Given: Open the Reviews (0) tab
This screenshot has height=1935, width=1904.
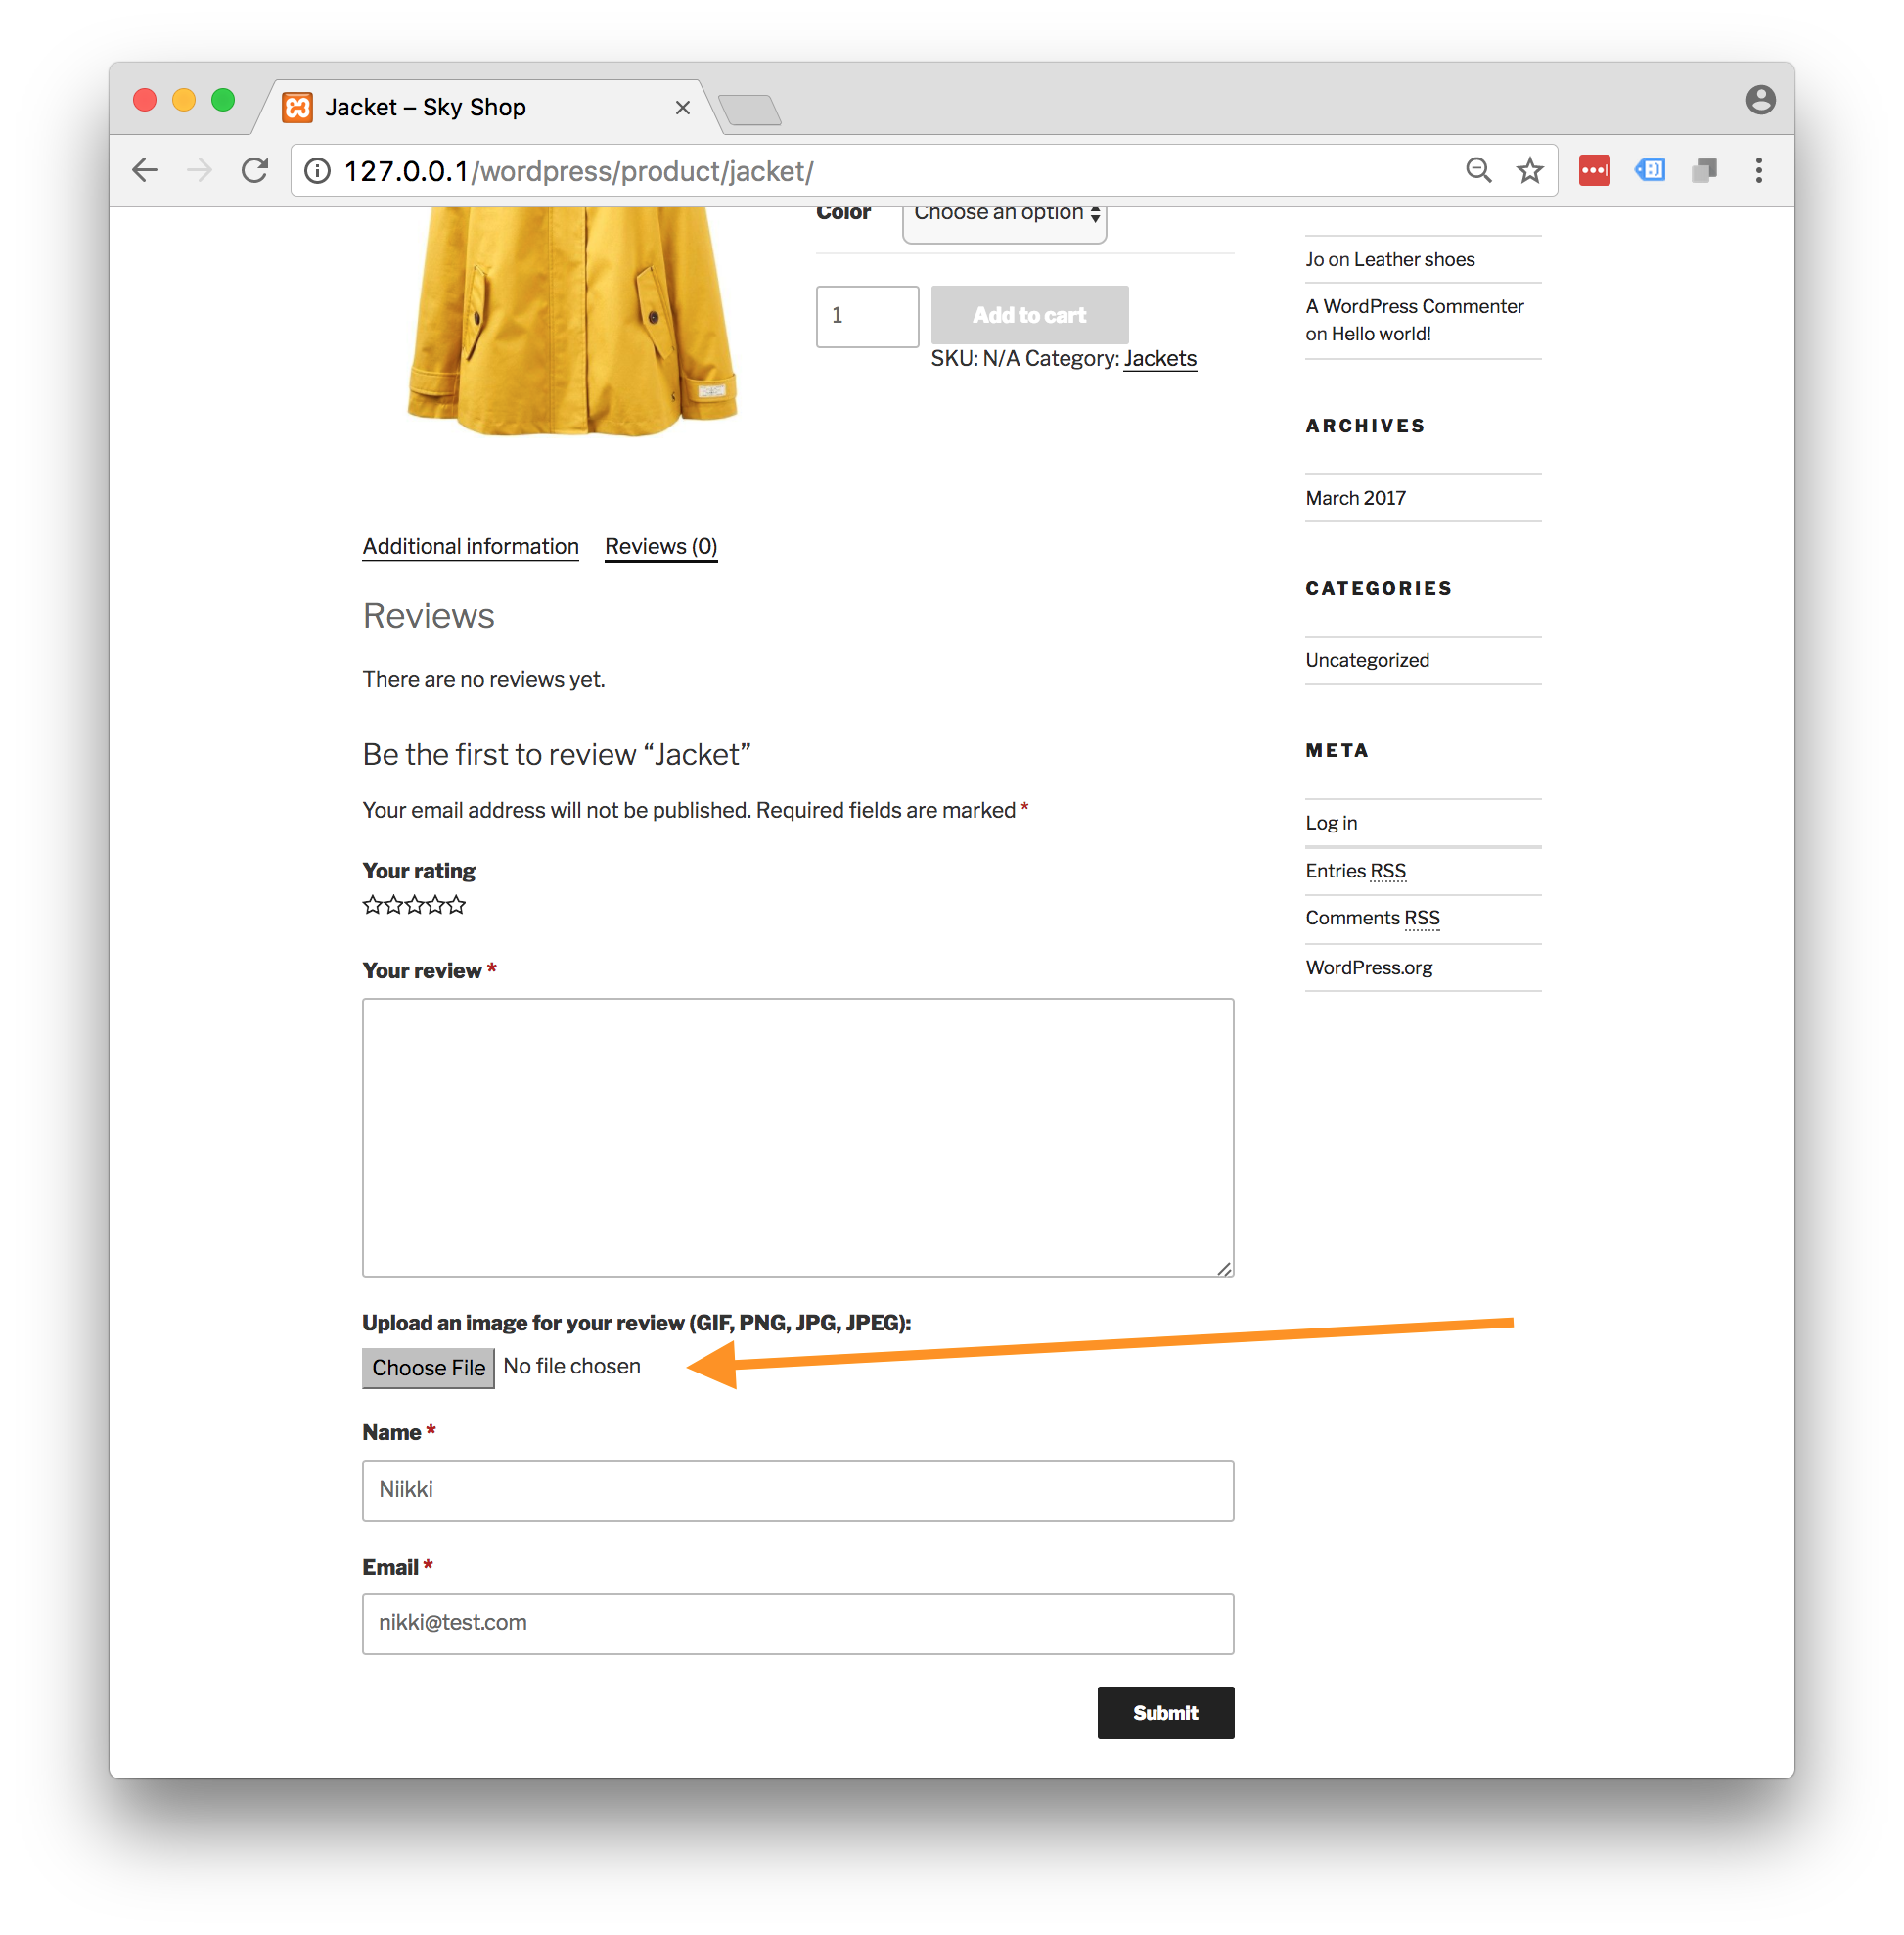Looking at the screenshot, I should (661, 546).
